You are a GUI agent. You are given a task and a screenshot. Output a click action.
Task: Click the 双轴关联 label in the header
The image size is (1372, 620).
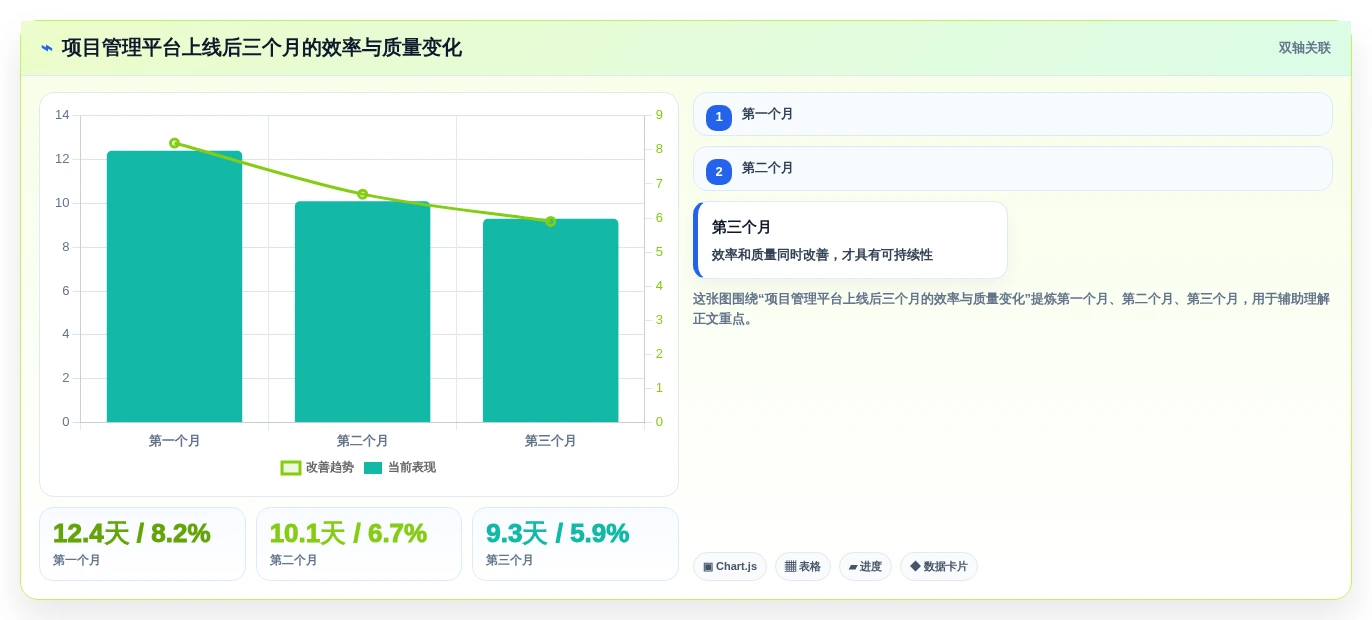[x=1304, y=48]
